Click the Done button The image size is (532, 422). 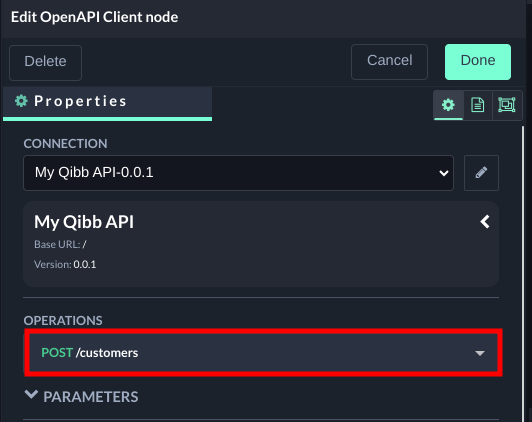pyautogui.click(x=478, y=62)
